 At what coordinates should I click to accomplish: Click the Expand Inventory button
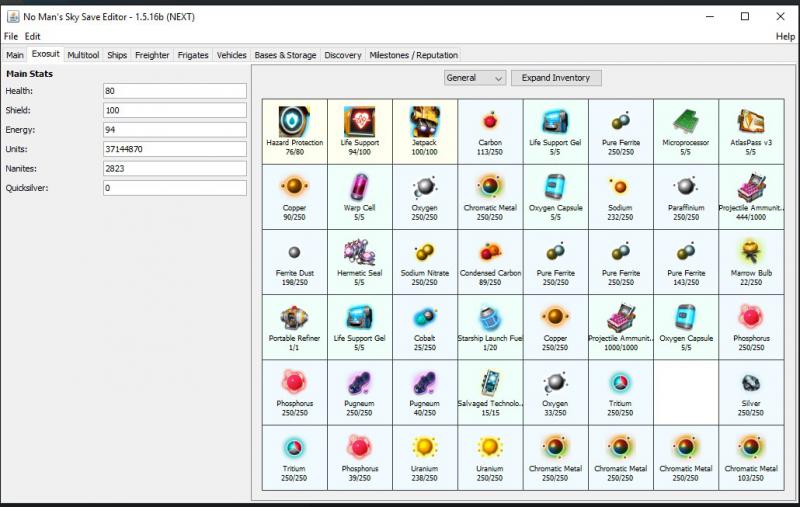click(x=556, y=78)
